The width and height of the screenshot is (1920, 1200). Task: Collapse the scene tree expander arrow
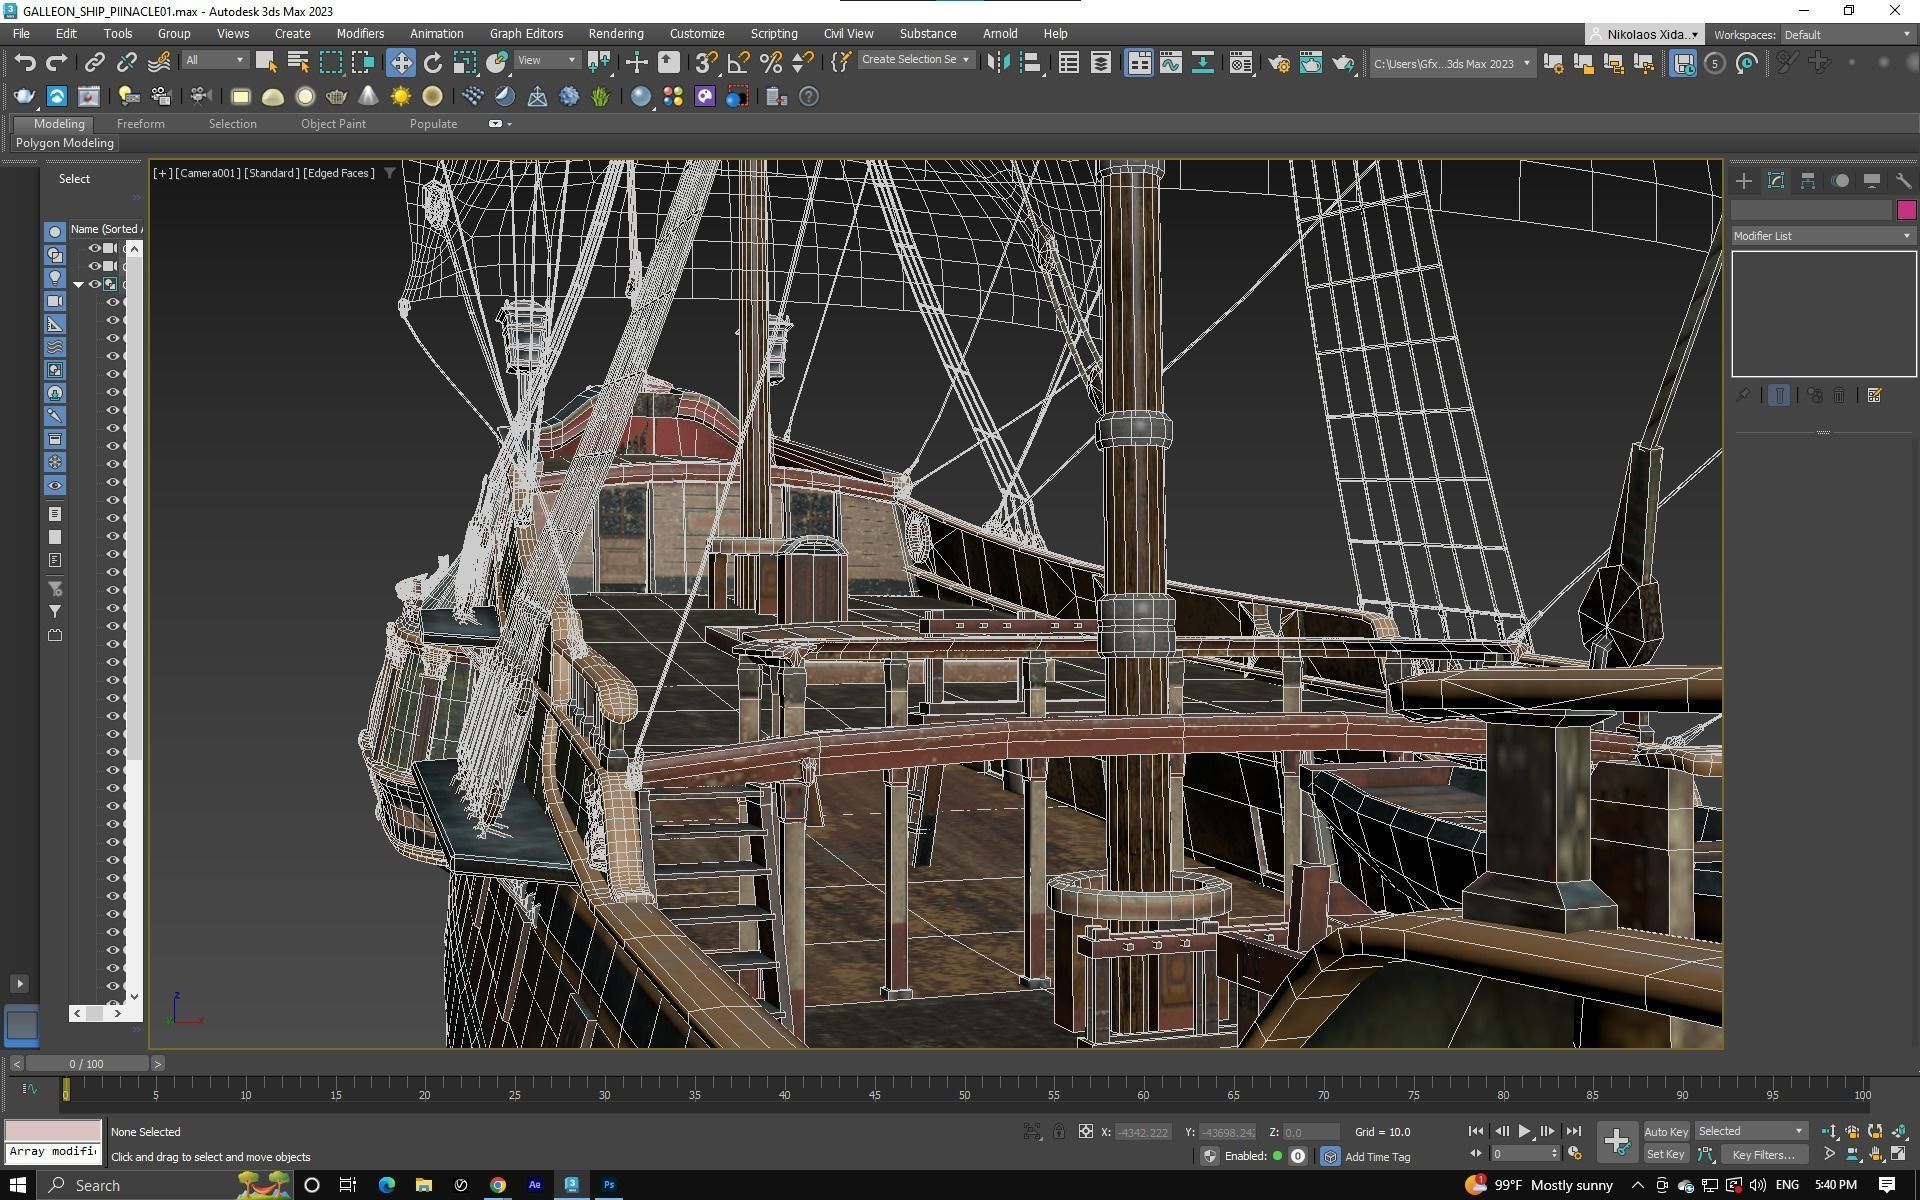click(x=78, y=285)
